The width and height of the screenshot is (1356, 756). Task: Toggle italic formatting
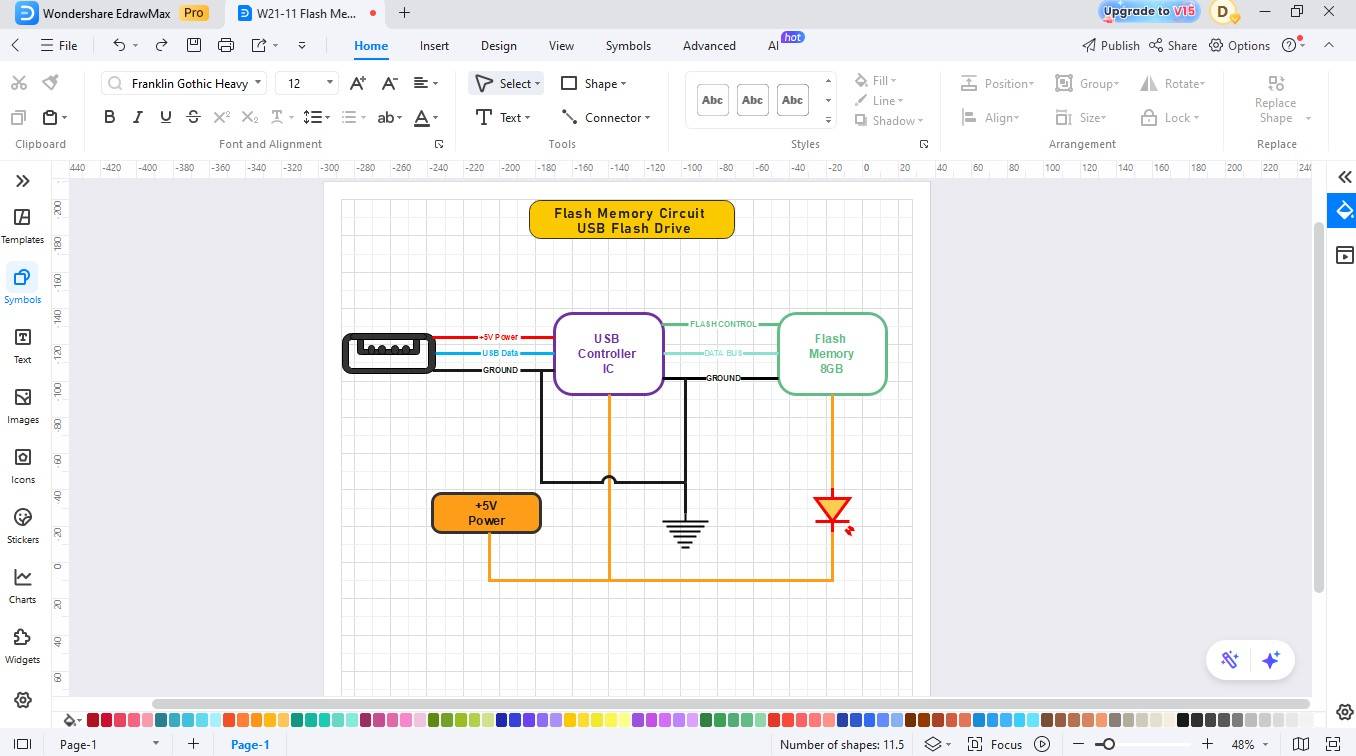pos(137,117)
